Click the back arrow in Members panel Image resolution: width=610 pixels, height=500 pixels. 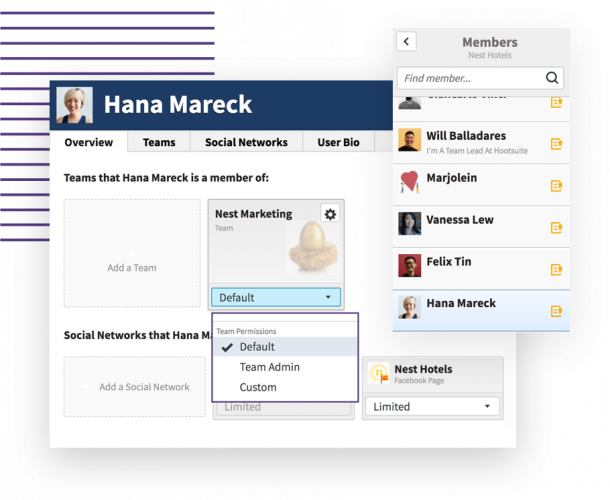click(x=406, y=41)
